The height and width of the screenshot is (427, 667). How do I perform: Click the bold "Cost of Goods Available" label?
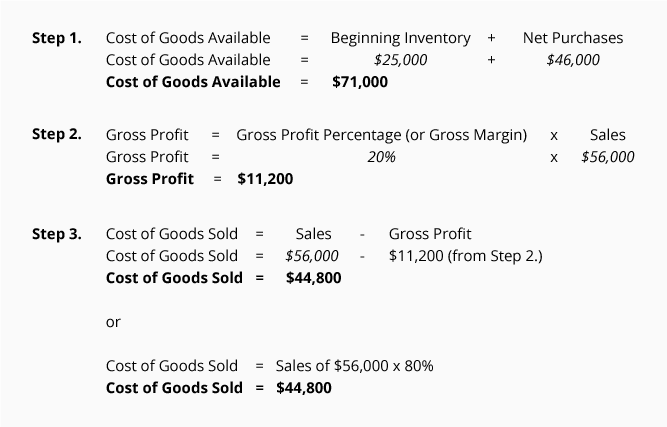pyautogui.click(x=193, y=82)
